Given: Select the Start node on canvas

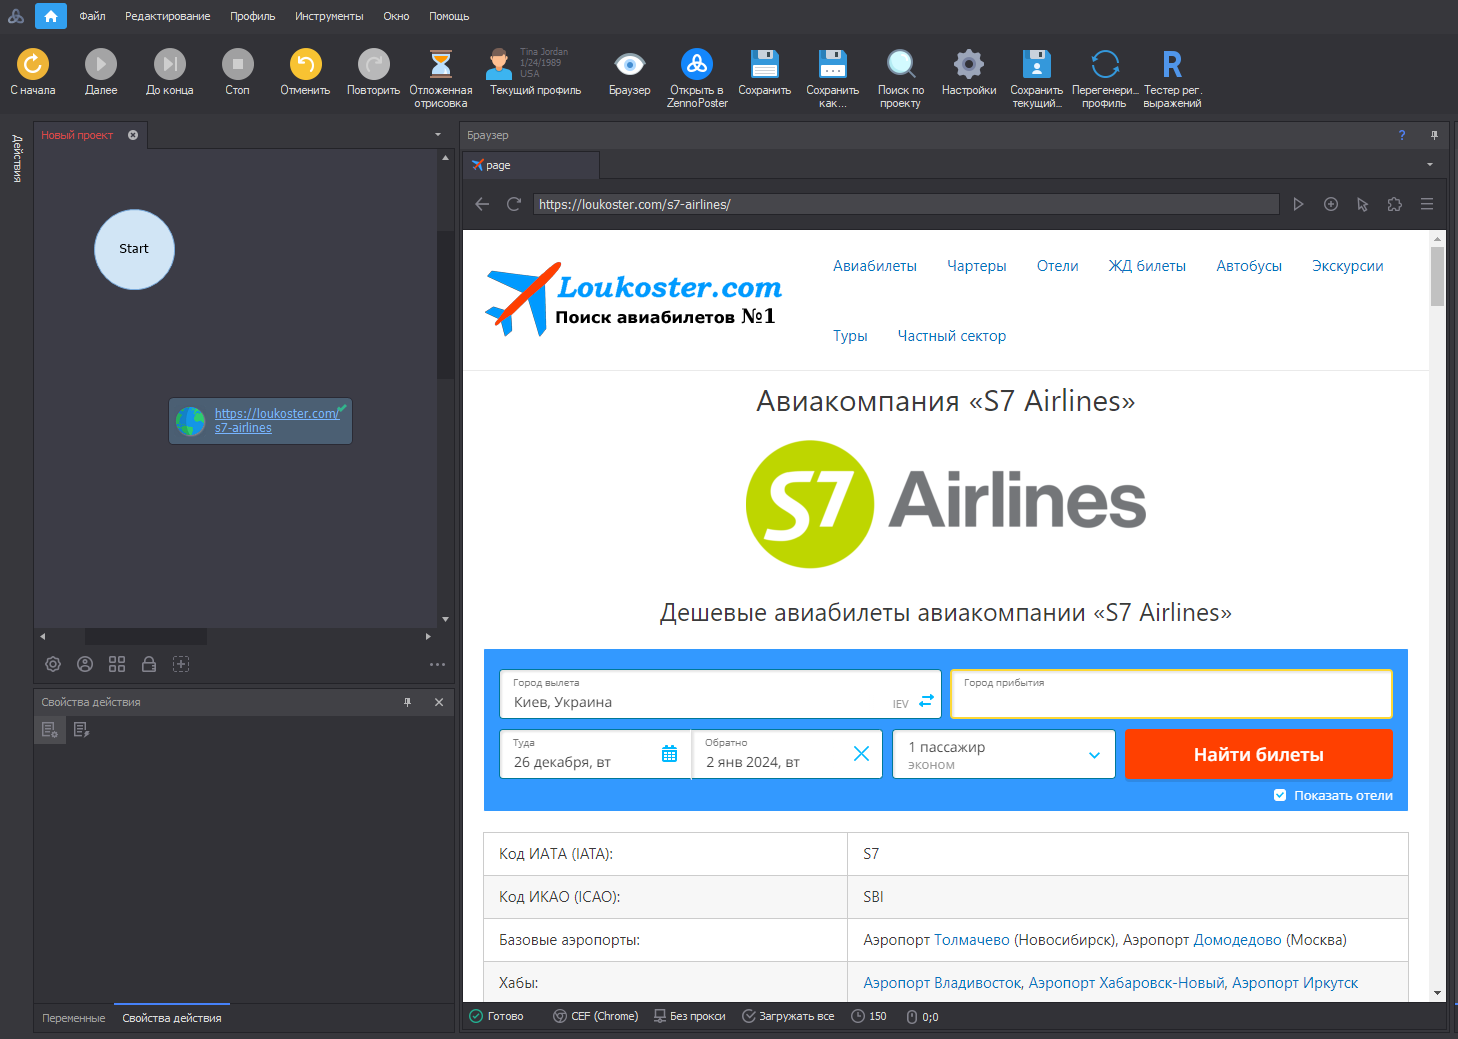Looking at the screenshot, I should point(134,249).
